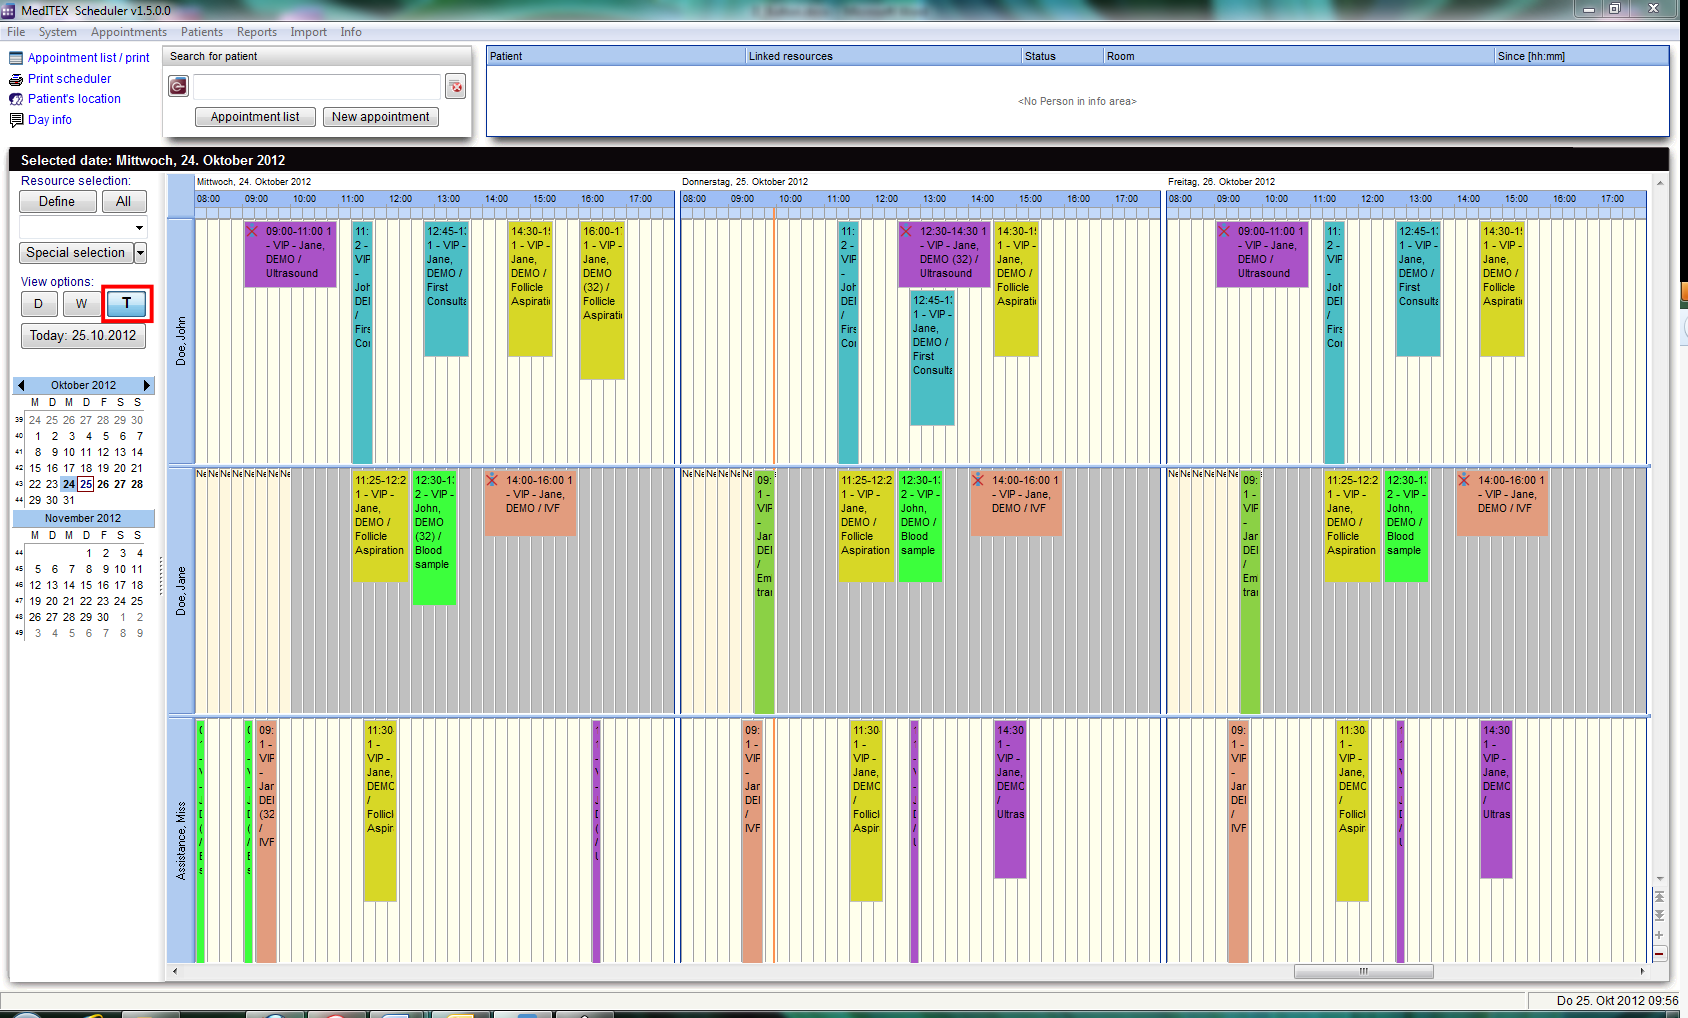Click the horizontal scrollbar right arrow
This screenshot has height=1018, width=1688.
coord(1642,971)
